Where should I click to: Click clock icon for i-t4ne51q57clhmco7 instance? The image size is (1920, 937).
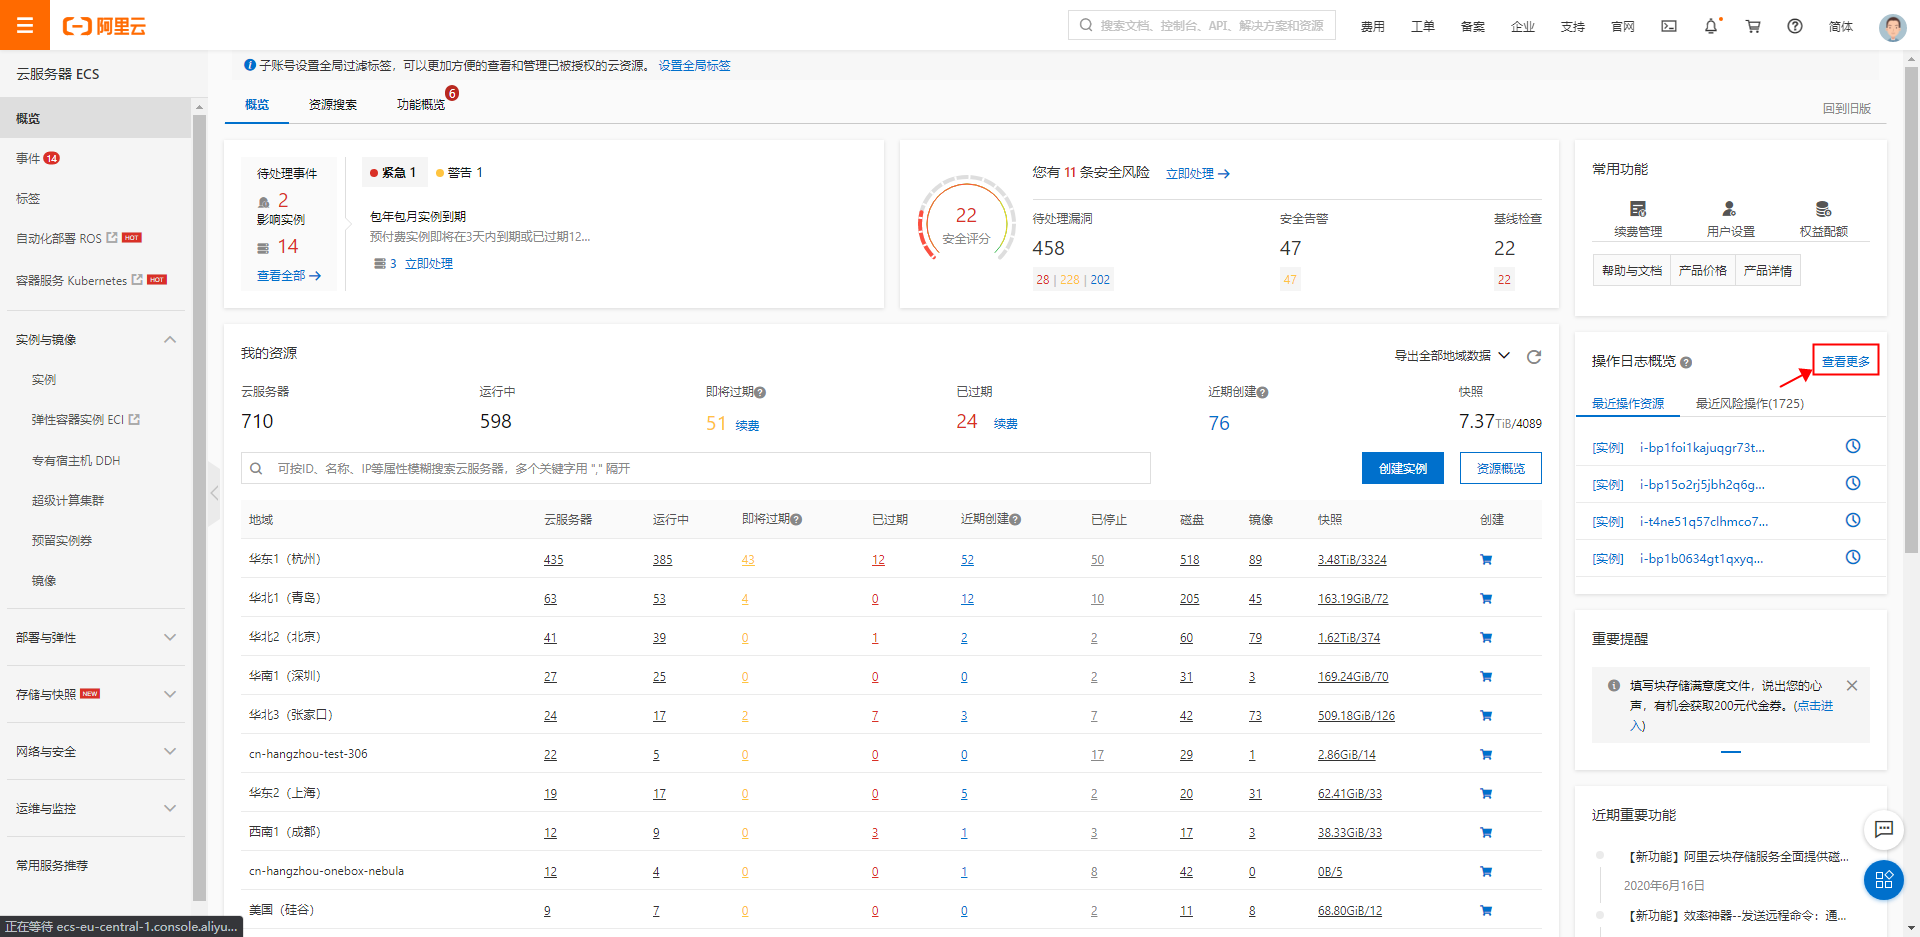[x=1853, y=520]
